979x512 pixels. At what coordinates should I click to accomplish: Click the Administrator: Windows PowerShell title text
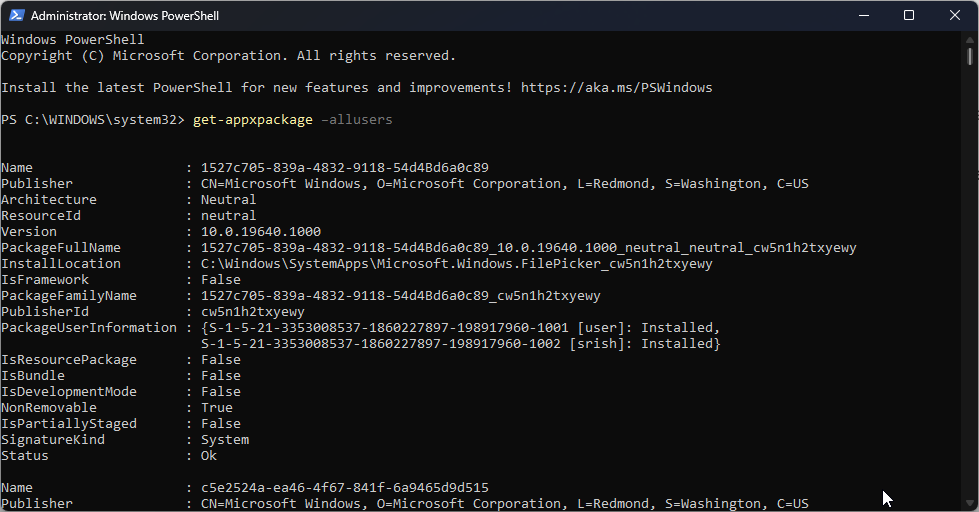click(x=125, y=16)
